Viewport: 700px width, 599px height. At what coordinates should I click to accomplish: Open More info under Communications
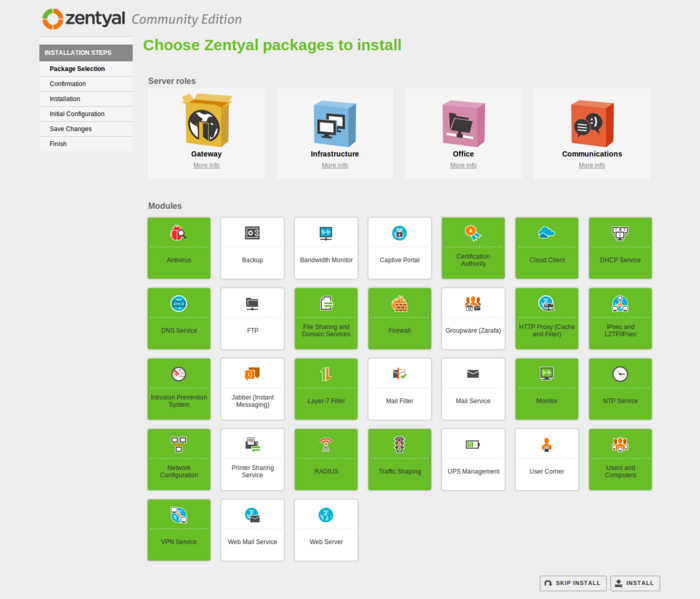[591, 165]
